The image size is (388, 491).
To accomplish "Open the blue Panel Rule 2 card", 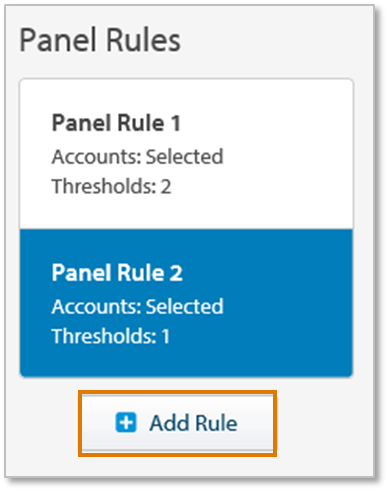I will (x=186, y=303).
